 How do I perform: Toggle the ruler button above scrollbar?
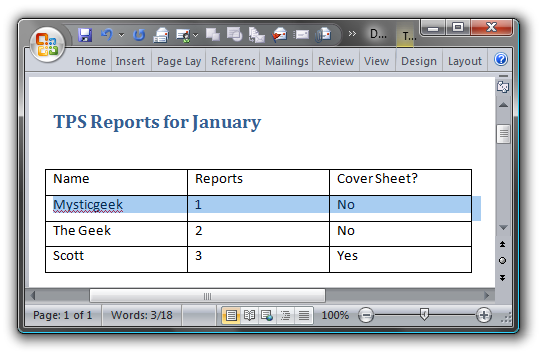click(503, 87)
